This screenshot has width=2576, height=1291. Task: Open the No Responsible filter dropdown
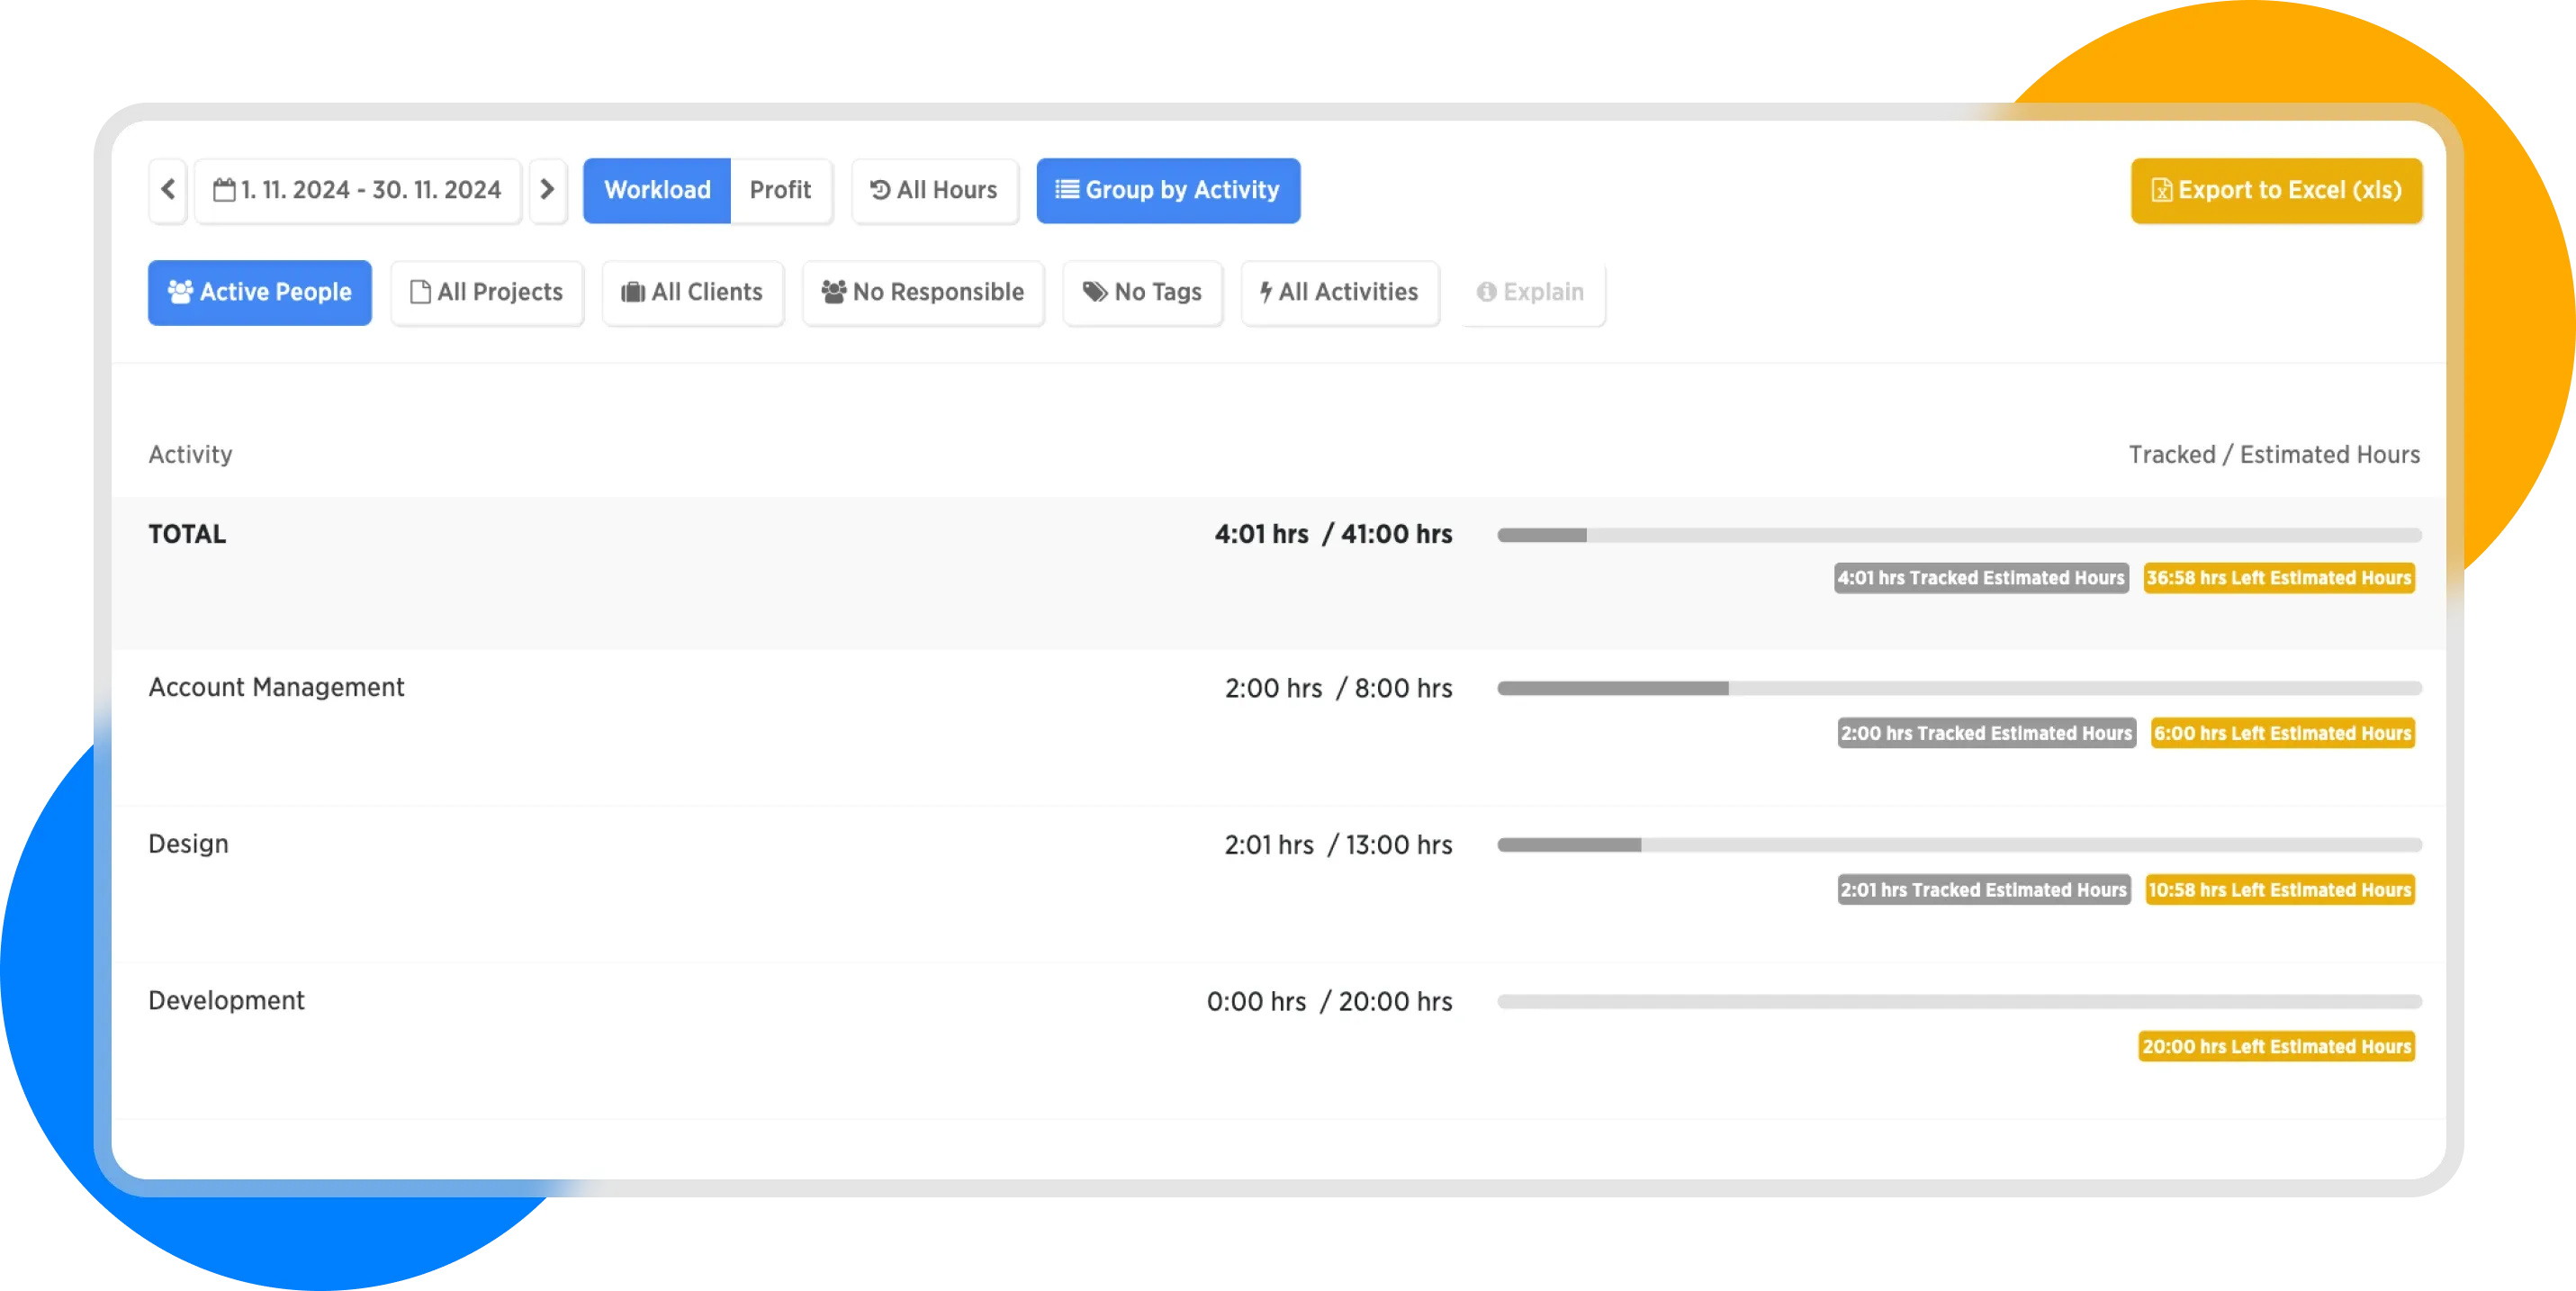[x=923, y=292]
